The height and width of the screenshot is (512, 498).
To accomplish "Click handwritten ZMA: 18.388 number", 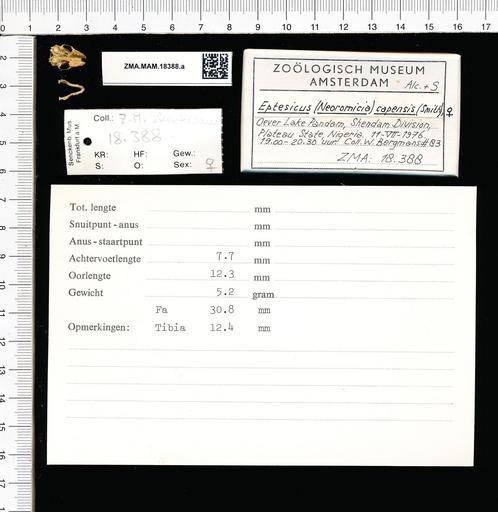I will click(x=380, y=158).
